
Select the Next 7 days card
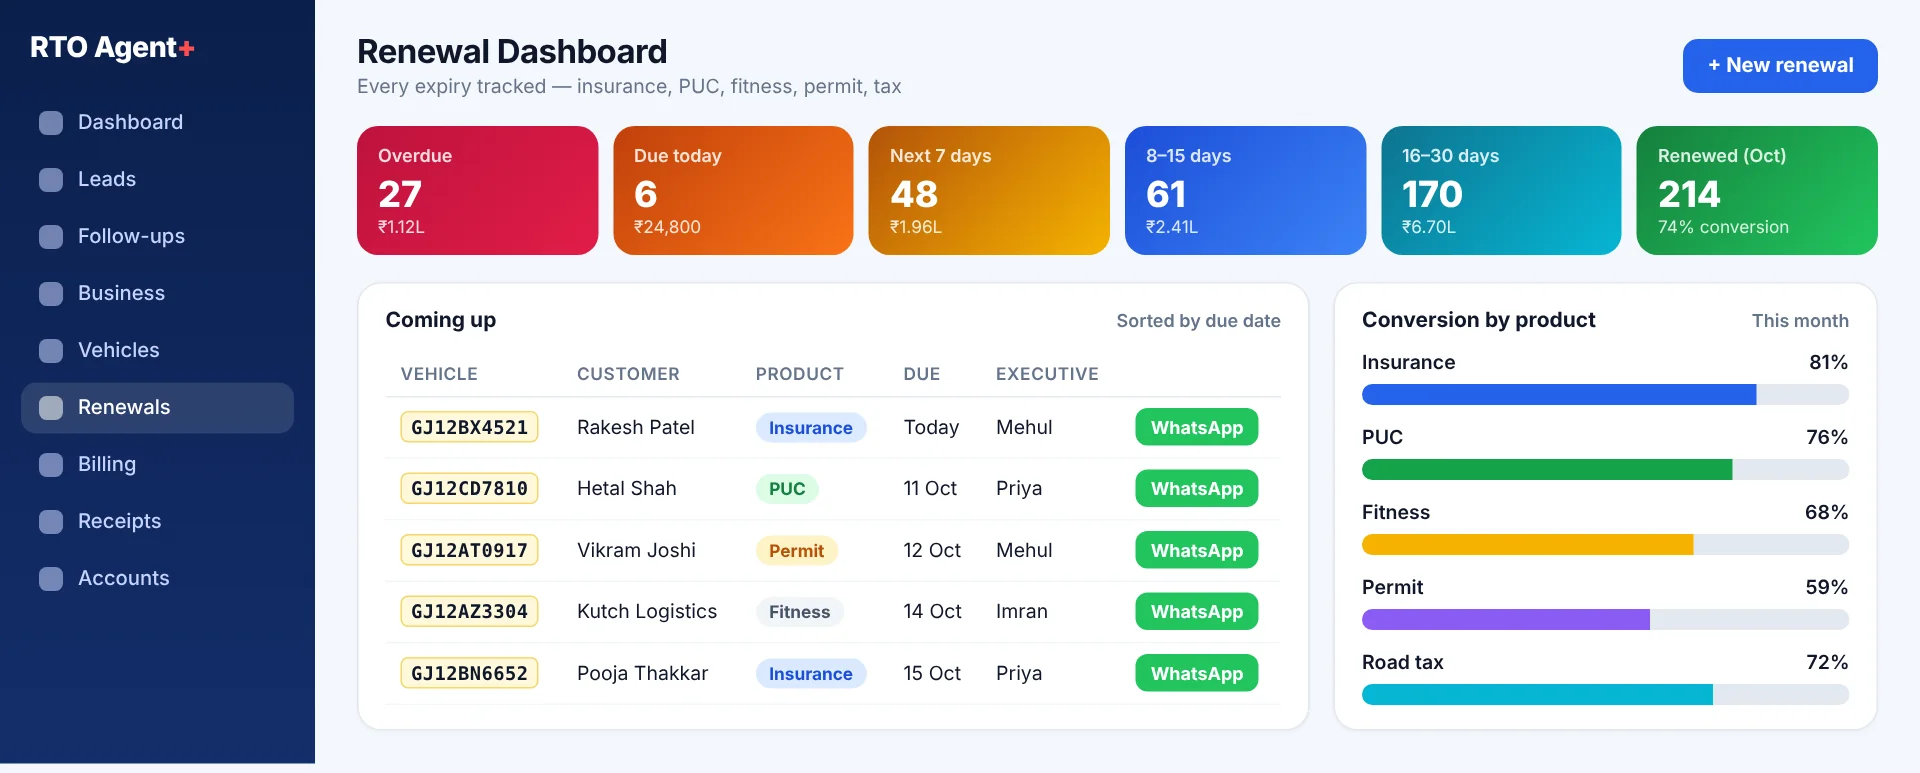(x=989, y=190)
